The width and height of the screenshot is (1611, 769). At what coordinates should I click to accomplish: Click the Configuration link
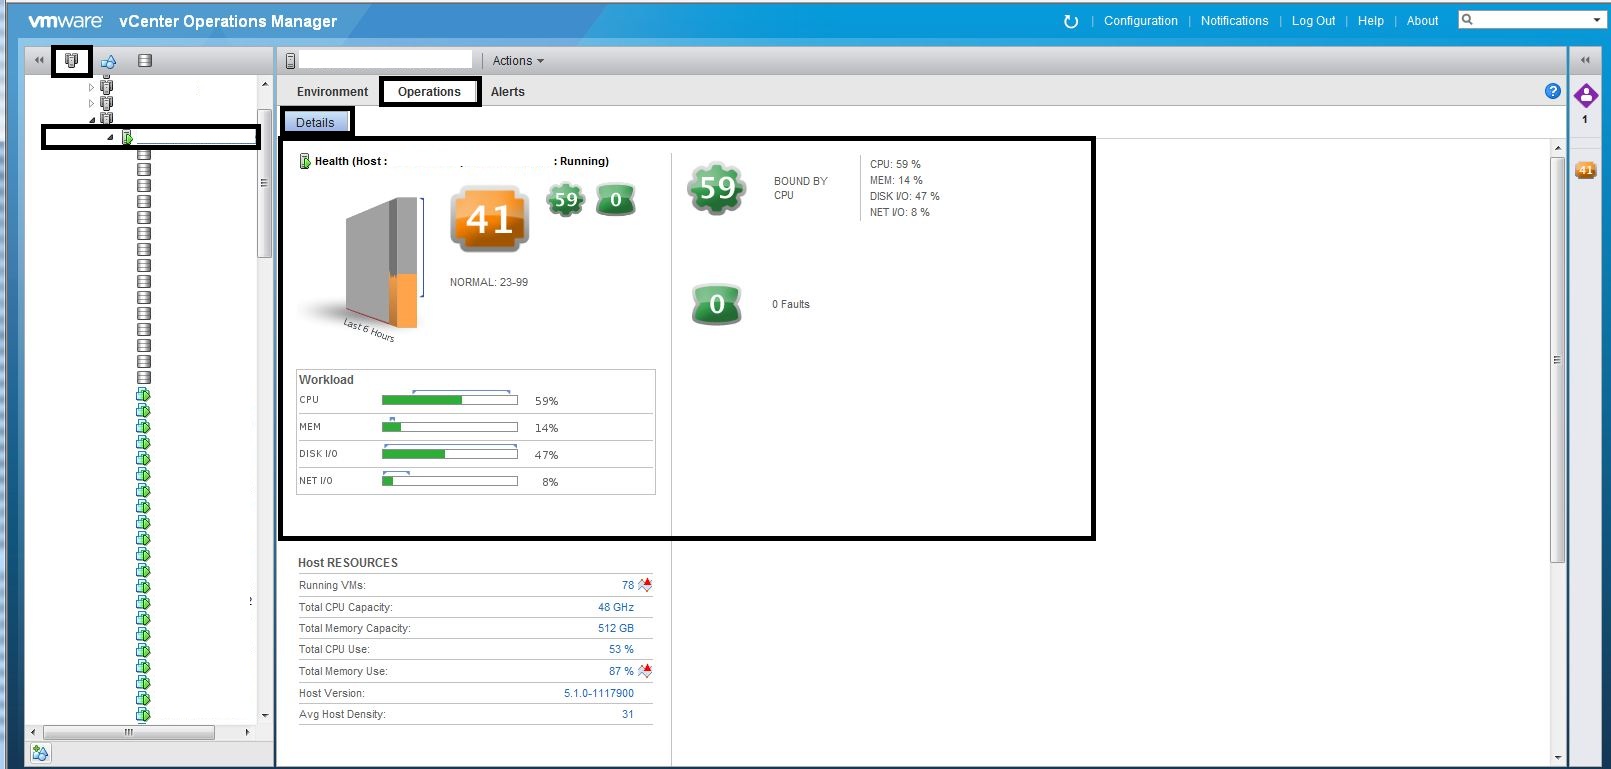coord(1140,21)
